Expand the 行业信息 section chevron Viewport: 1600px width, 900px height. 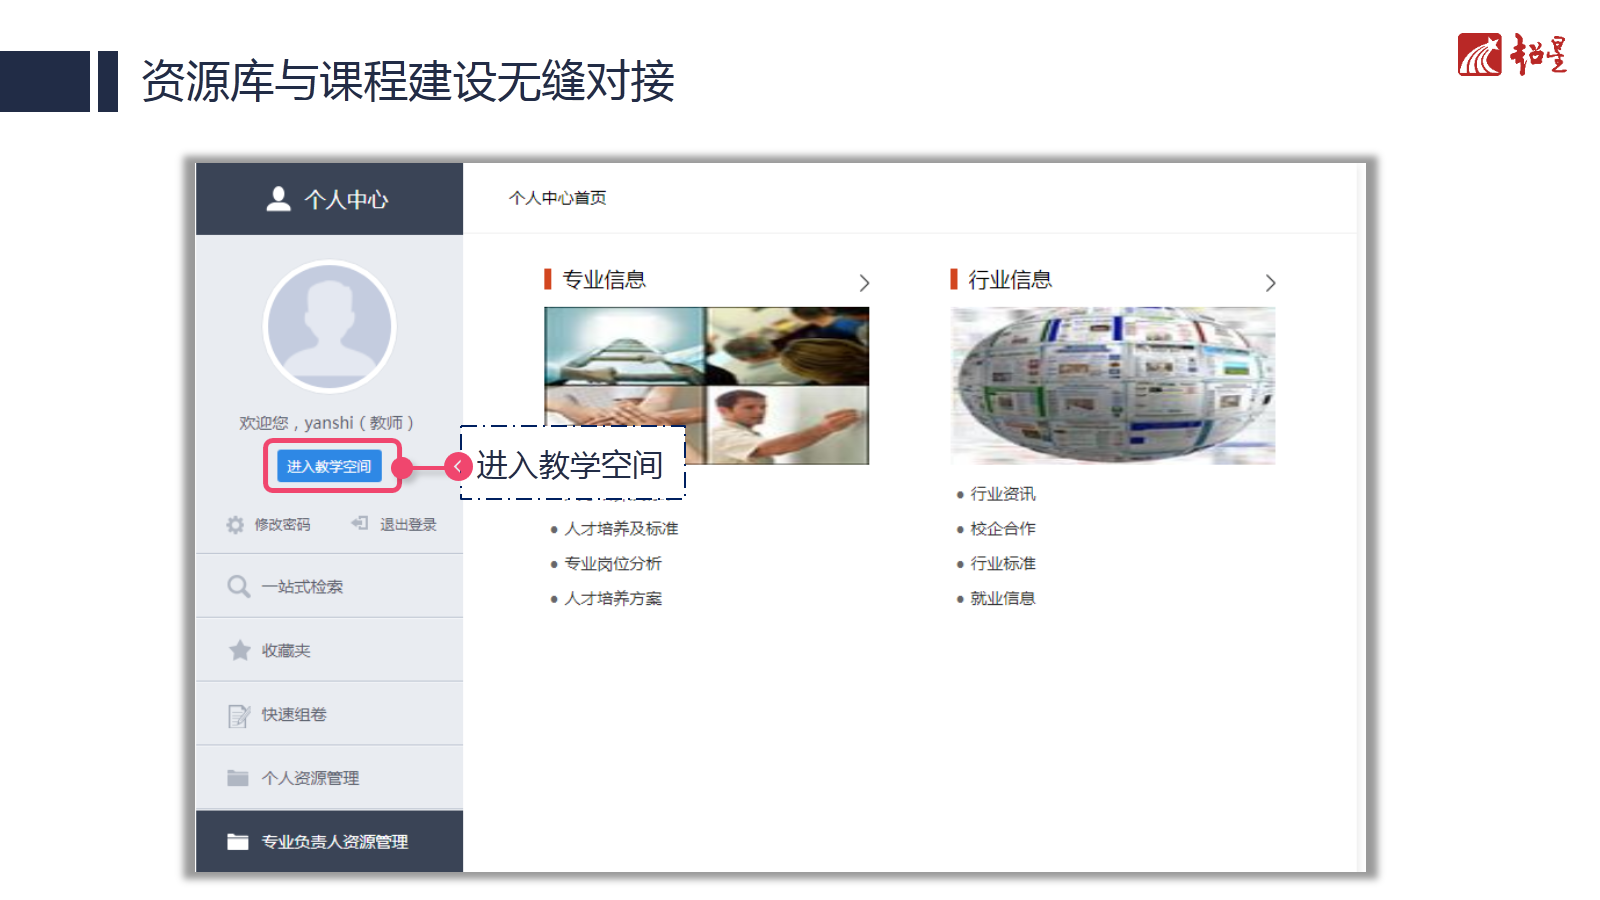[1271, 283]
